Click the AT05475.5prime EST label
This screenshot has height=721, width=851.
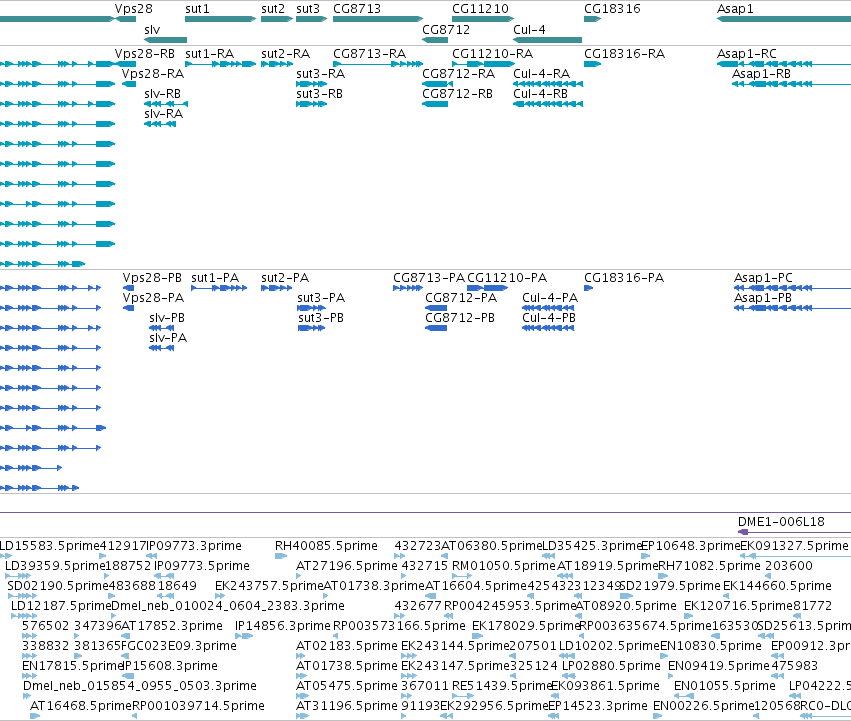[x=347, y=686]
